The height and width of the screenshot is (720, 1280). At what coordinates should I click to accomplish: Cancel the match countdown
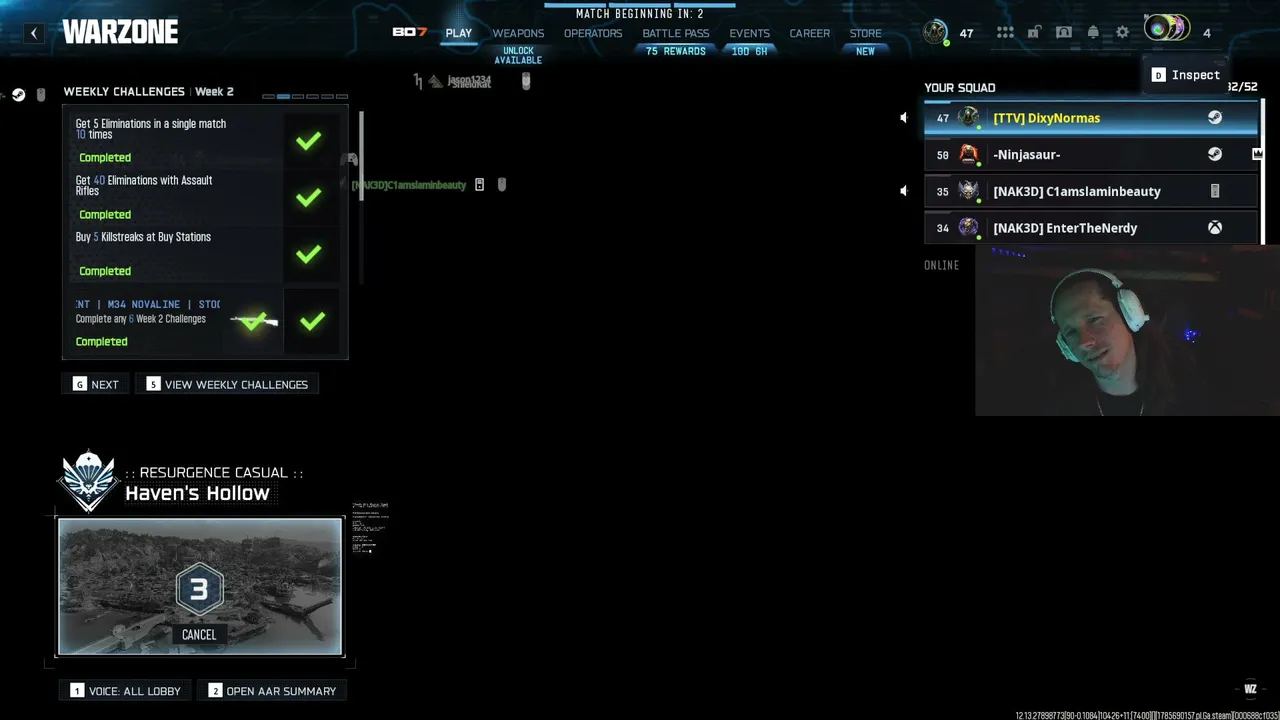point(199,634)
